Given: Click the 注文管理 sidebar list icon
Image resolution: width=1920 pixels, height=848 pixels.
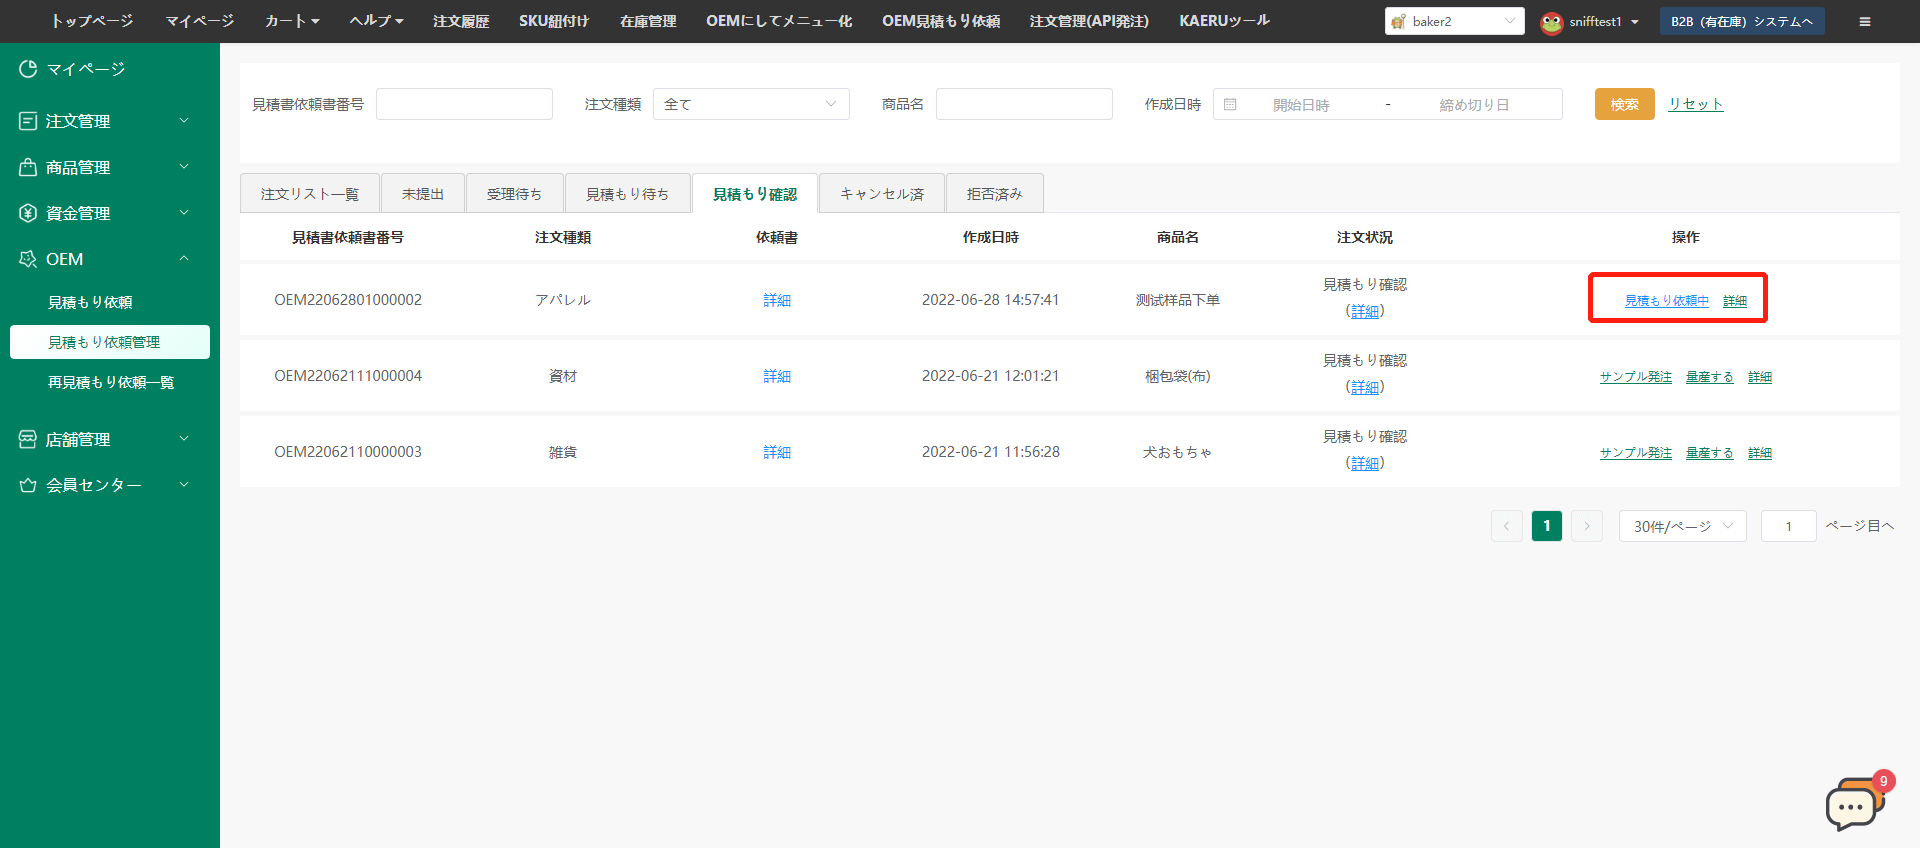Looking at the screenshot, I should pyautogui.click(x=28, y=121).
